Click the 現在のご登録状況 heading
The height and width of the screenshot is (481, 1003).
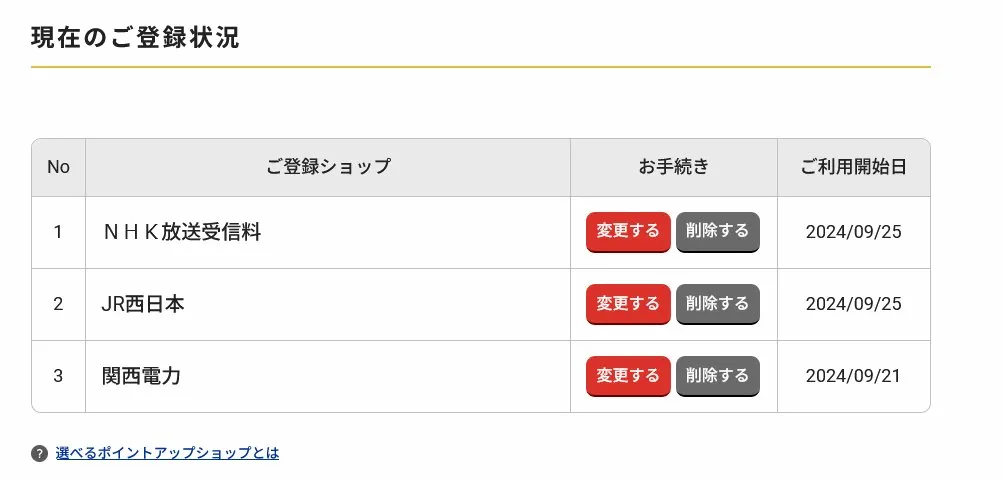point(135,38)
